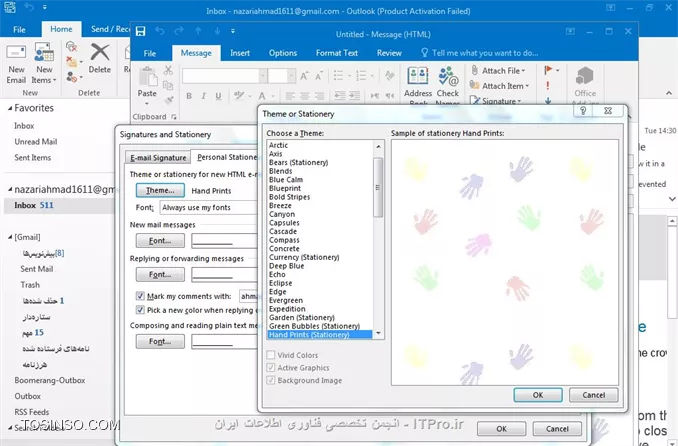678x446 pixels.
Task: Open the font name combo box dropdown
Action: (262, 76)
